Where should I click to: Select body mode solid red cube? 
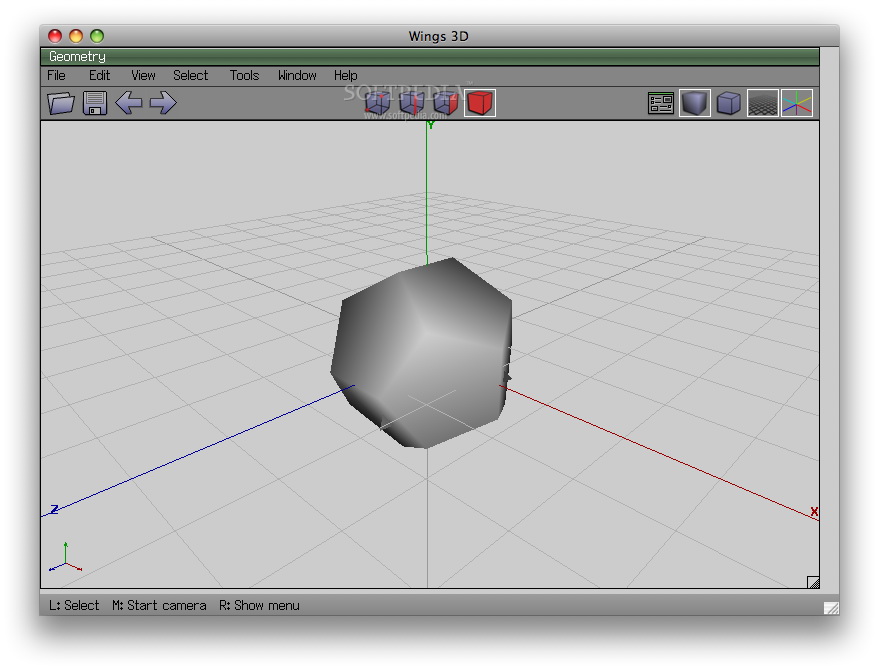point(480,102)
